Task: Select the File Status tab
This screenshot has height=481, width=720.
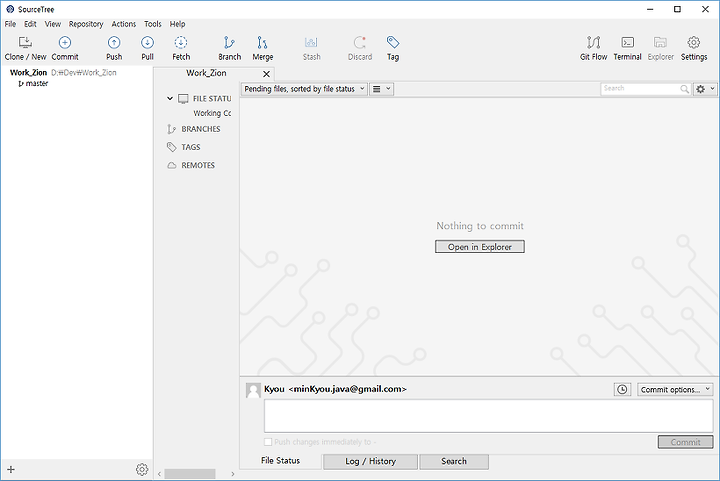Action: pos(281,460)
